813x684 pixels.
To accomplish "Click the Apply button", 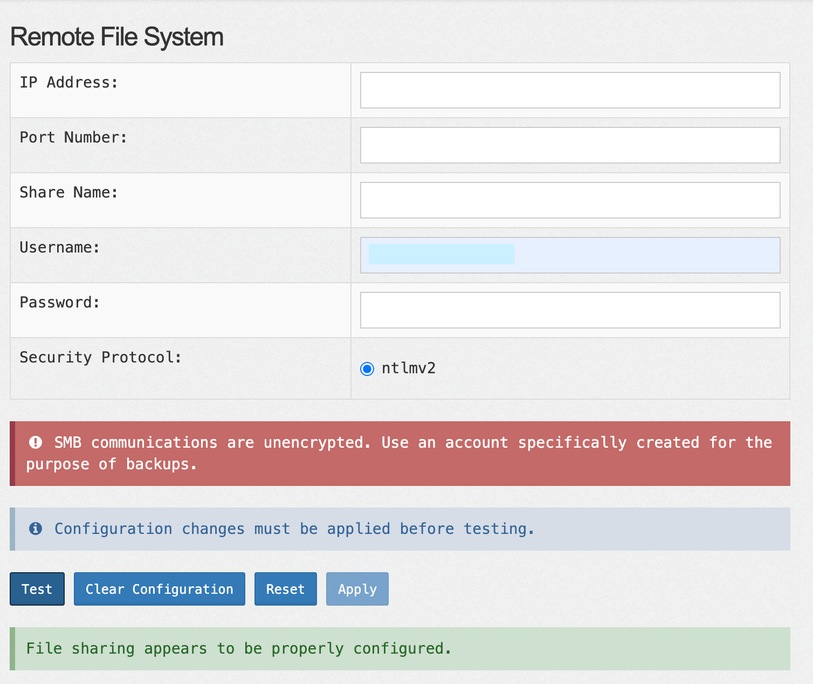I will point(357,589).
